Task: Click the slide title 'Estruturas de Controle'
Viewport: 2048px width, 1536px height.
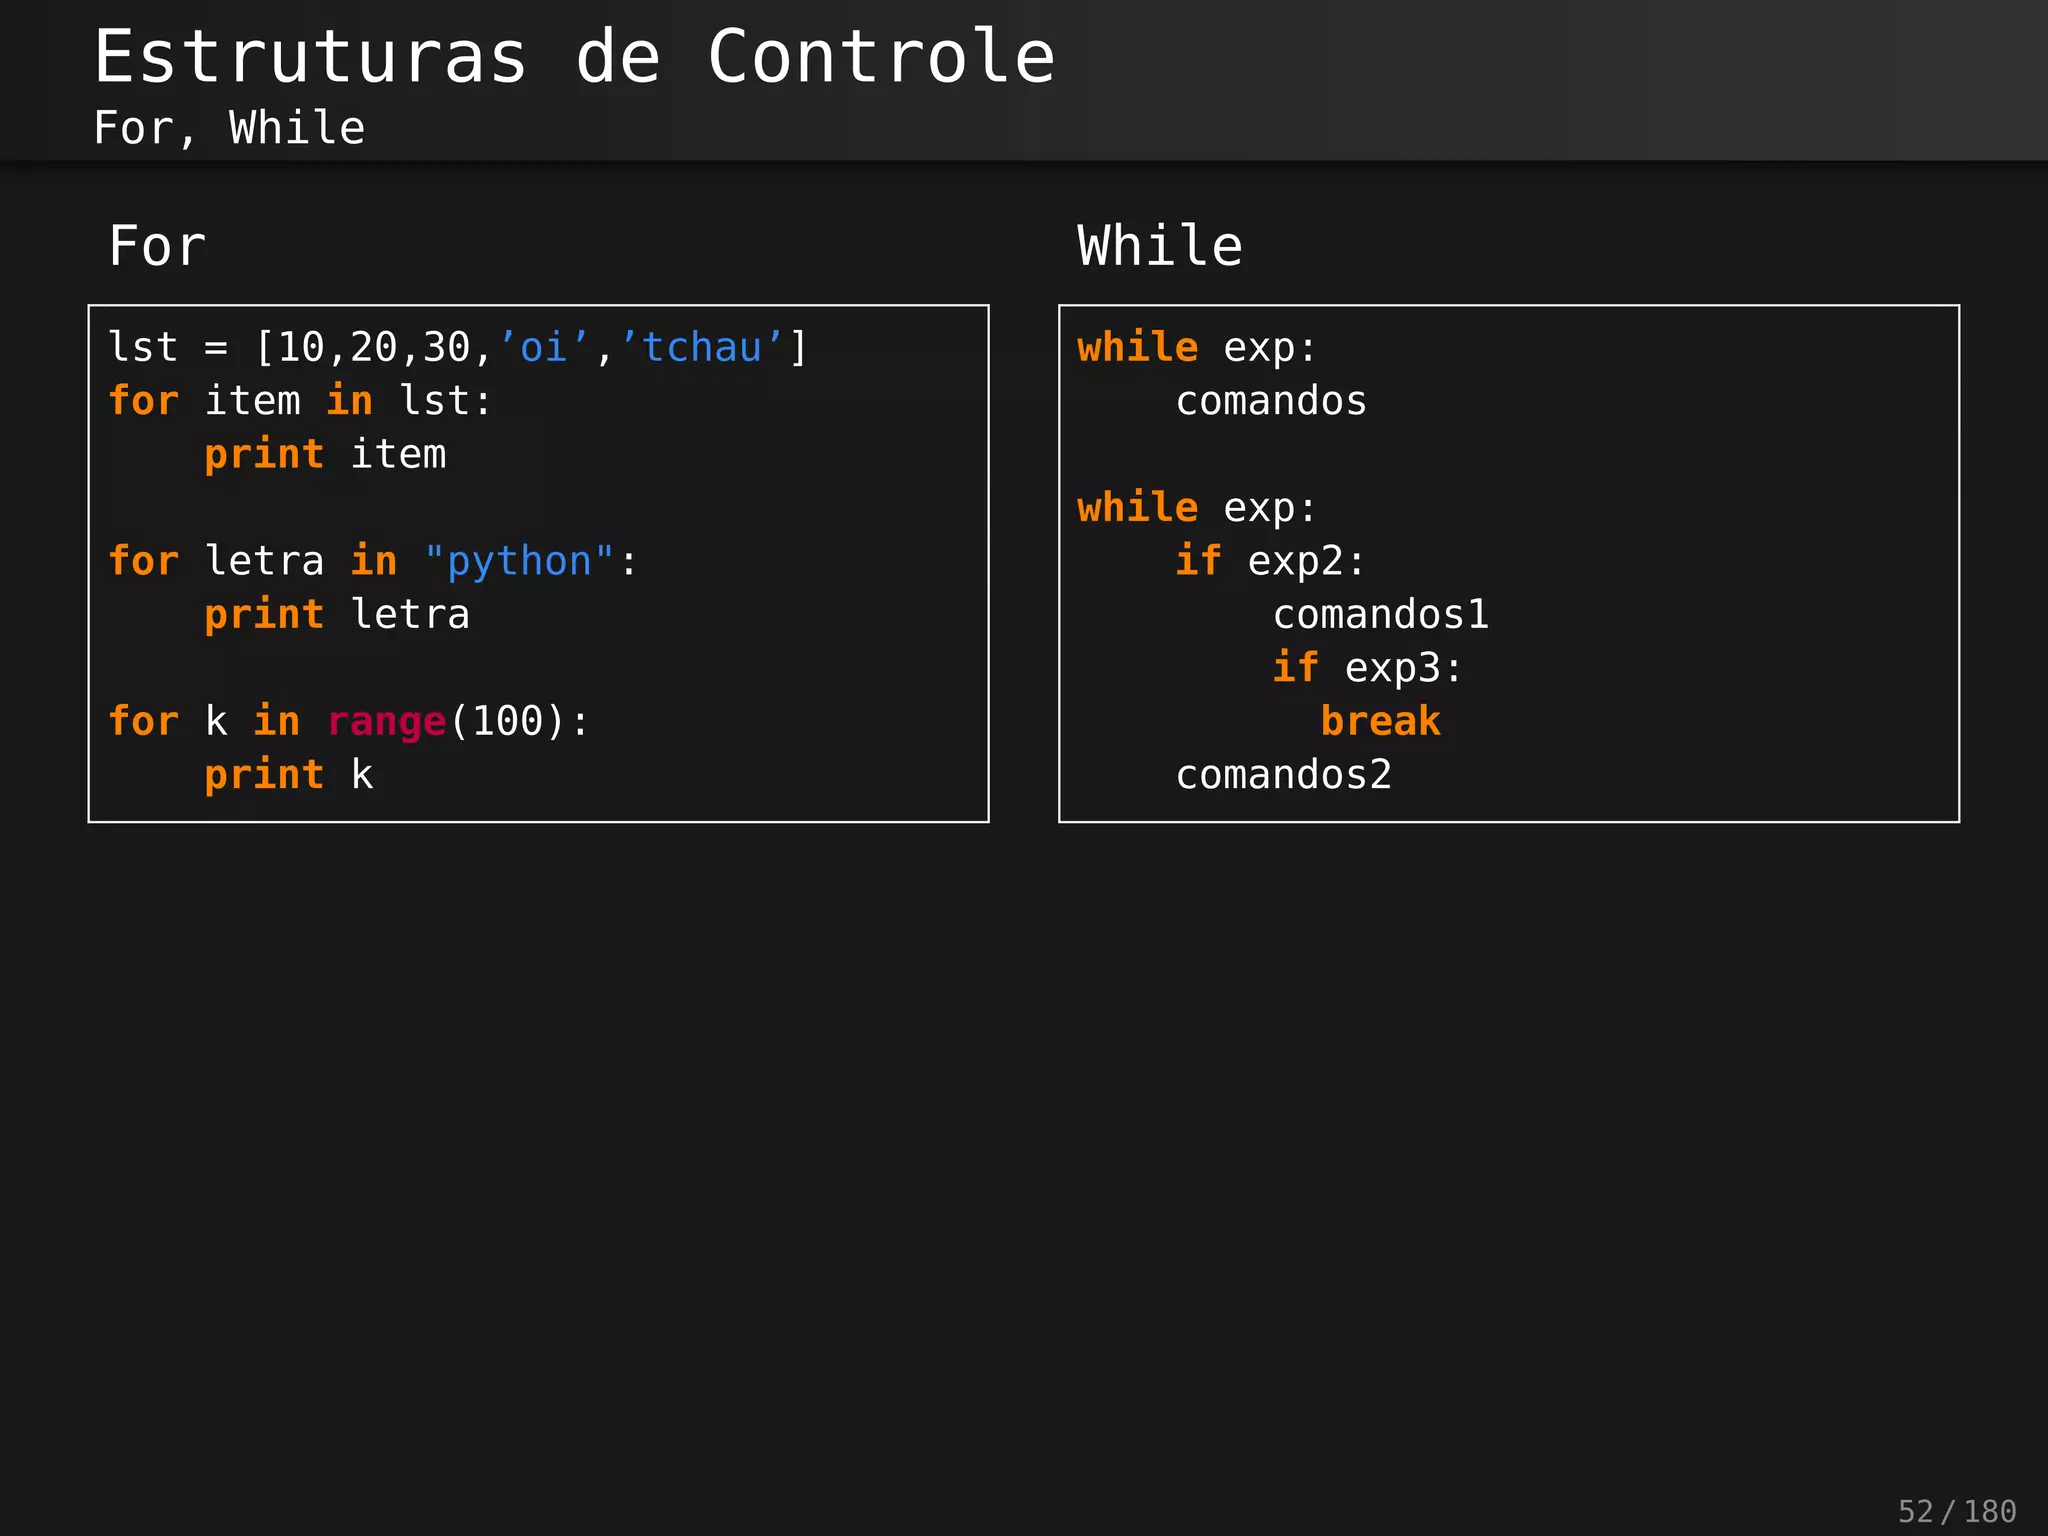Action: (x=574, y=57)
